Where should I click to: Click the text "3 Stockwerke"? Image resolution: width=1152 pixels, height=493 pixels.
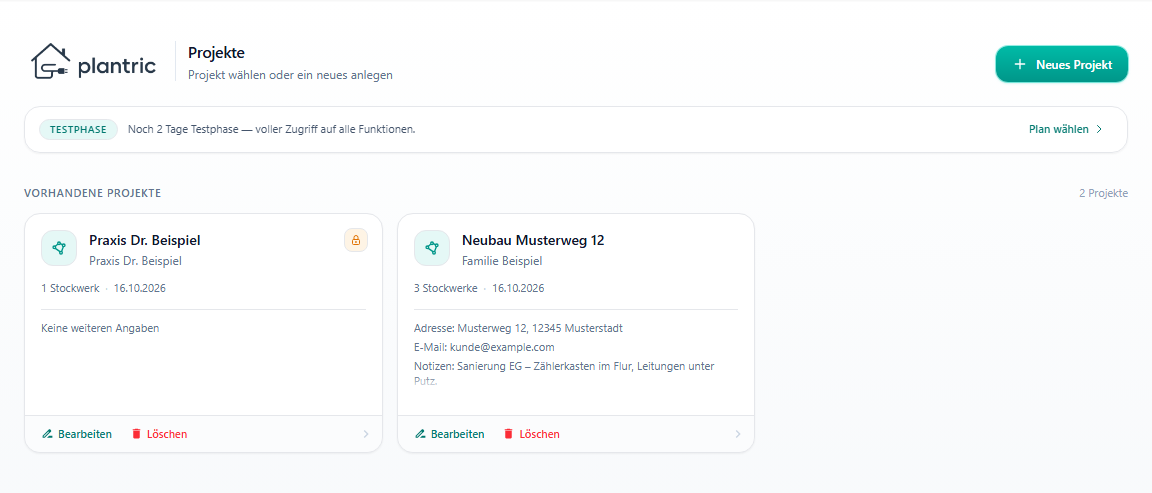click(446, 288)
